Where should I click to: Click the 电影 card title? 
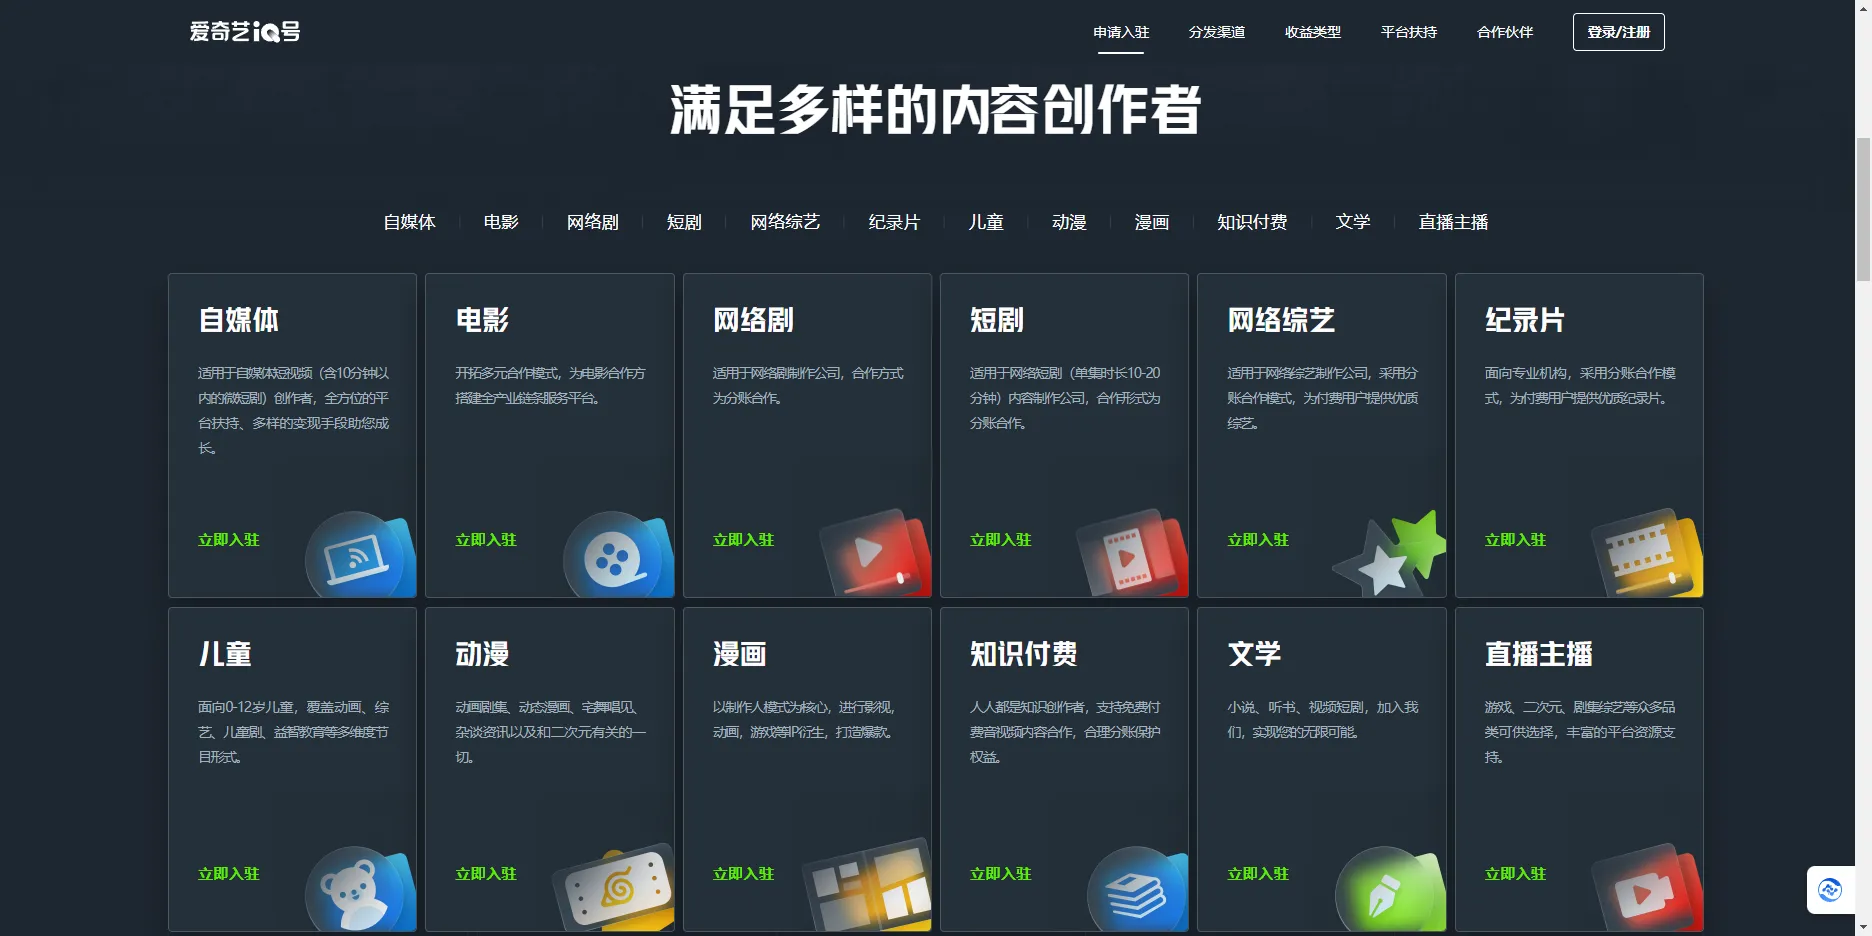[x=482, y=320]
